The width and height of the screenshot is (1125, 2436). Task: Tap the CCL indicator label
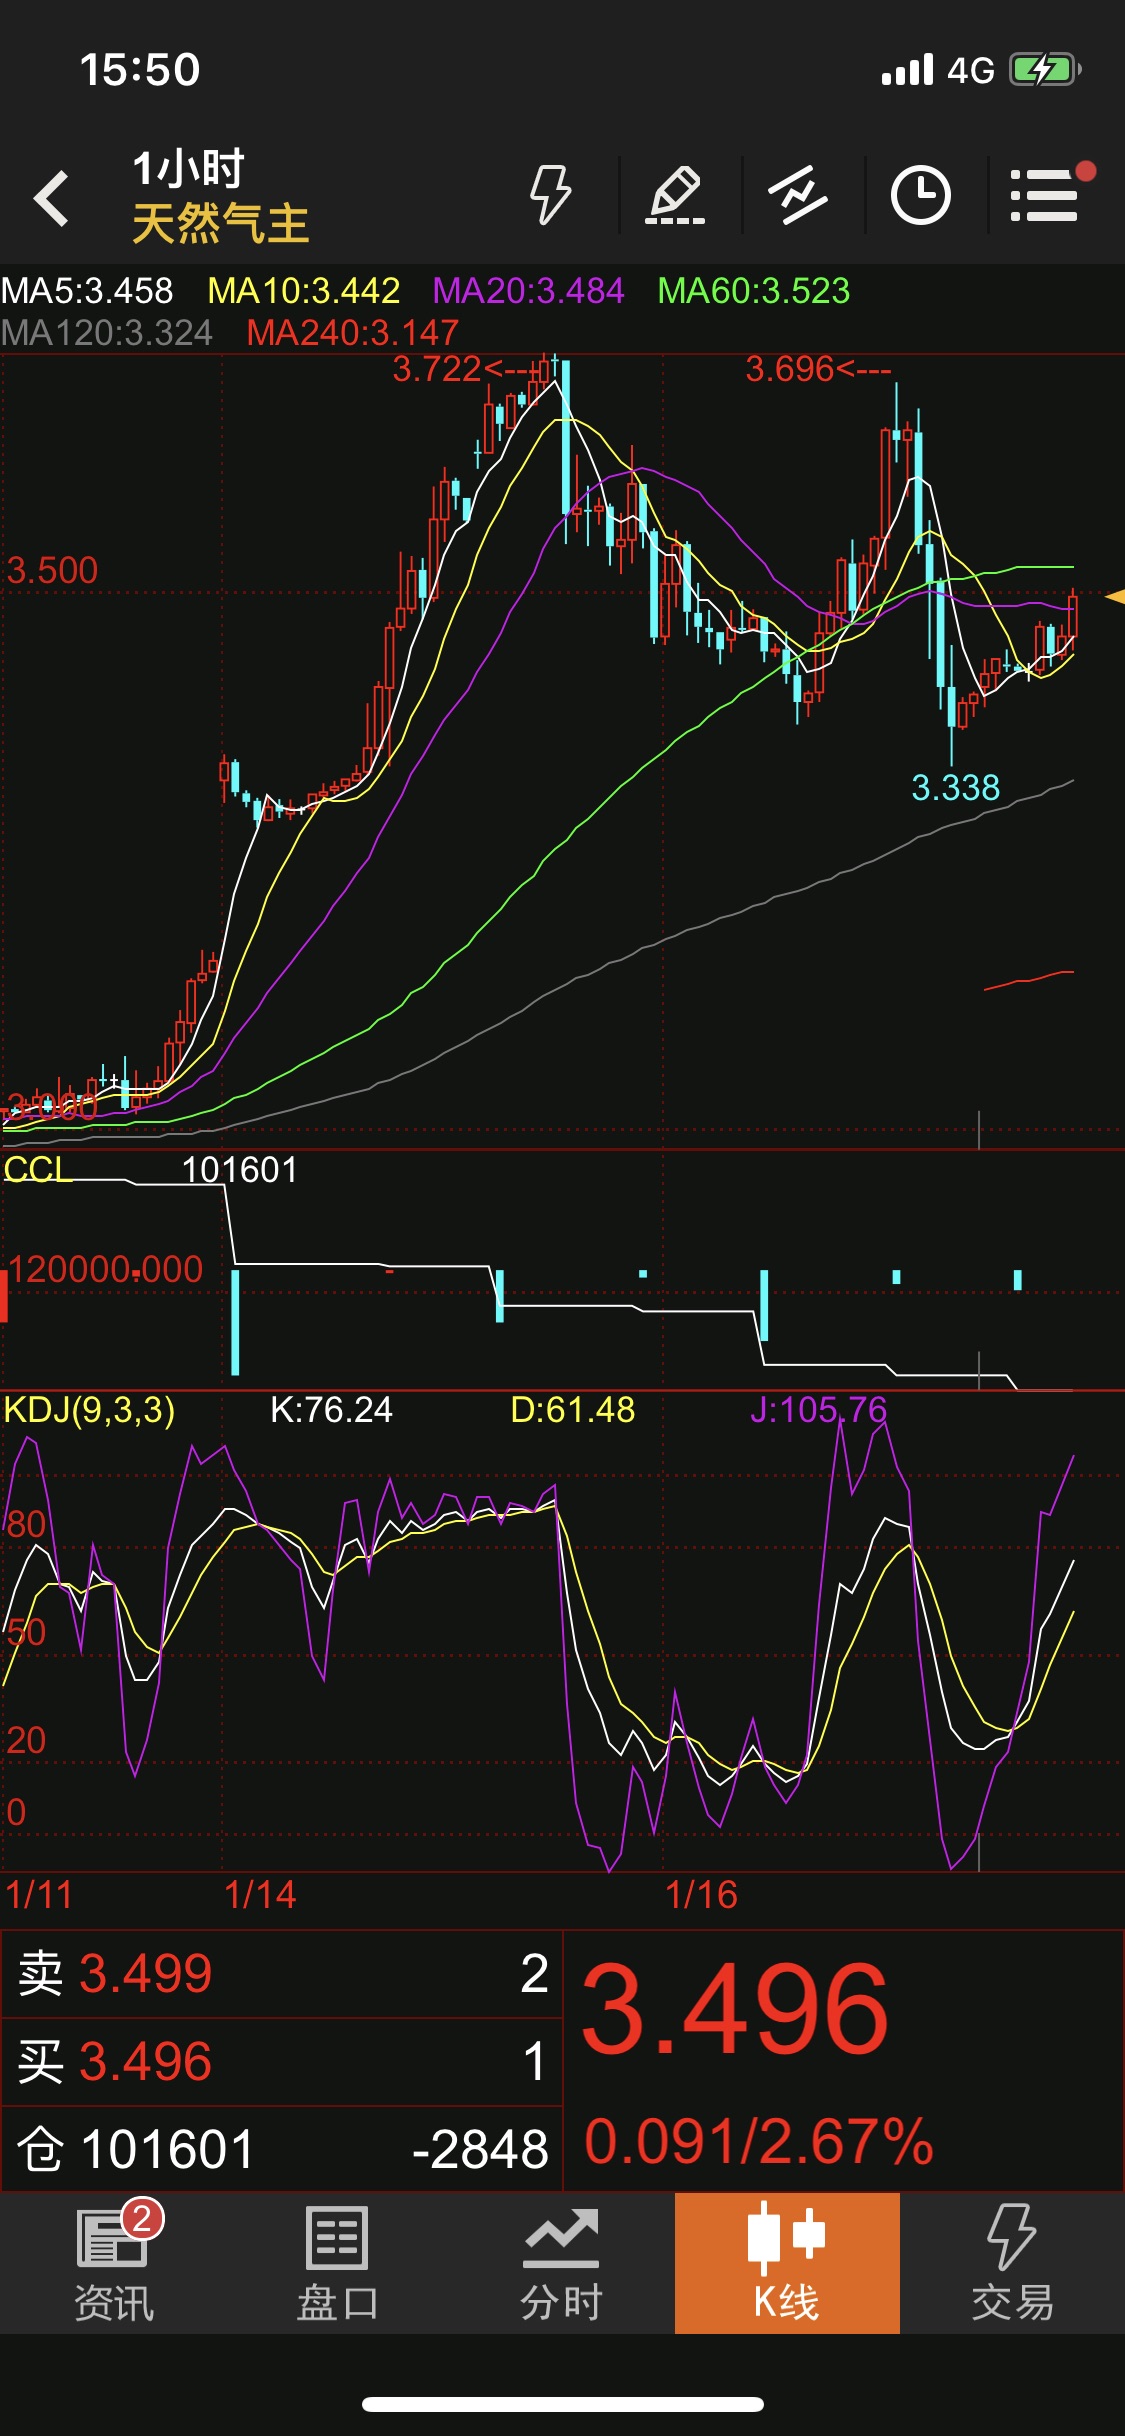click(x=38, y=1169)
